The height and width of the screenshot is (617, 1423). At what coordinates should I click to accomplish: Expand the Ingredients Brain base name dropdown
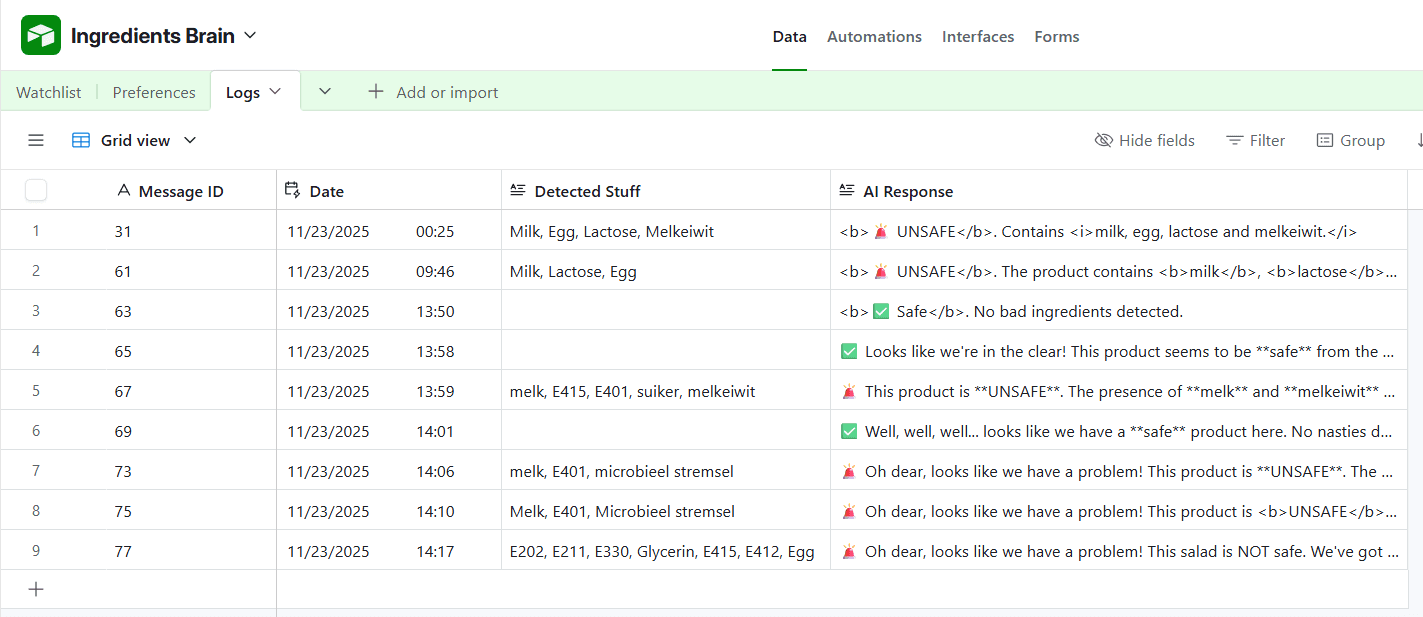point(250,36)
